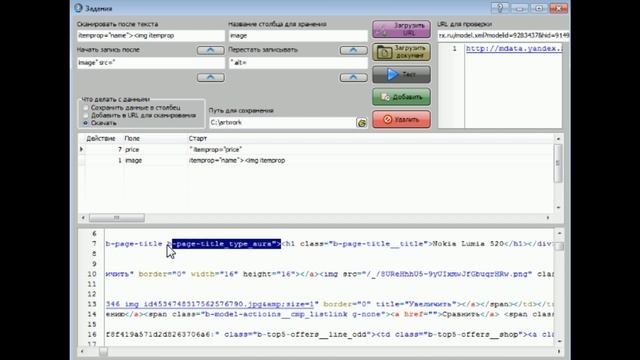
Task: Select the 'Добавить в URL для сканирования' radio button
Action: [86, 116]
